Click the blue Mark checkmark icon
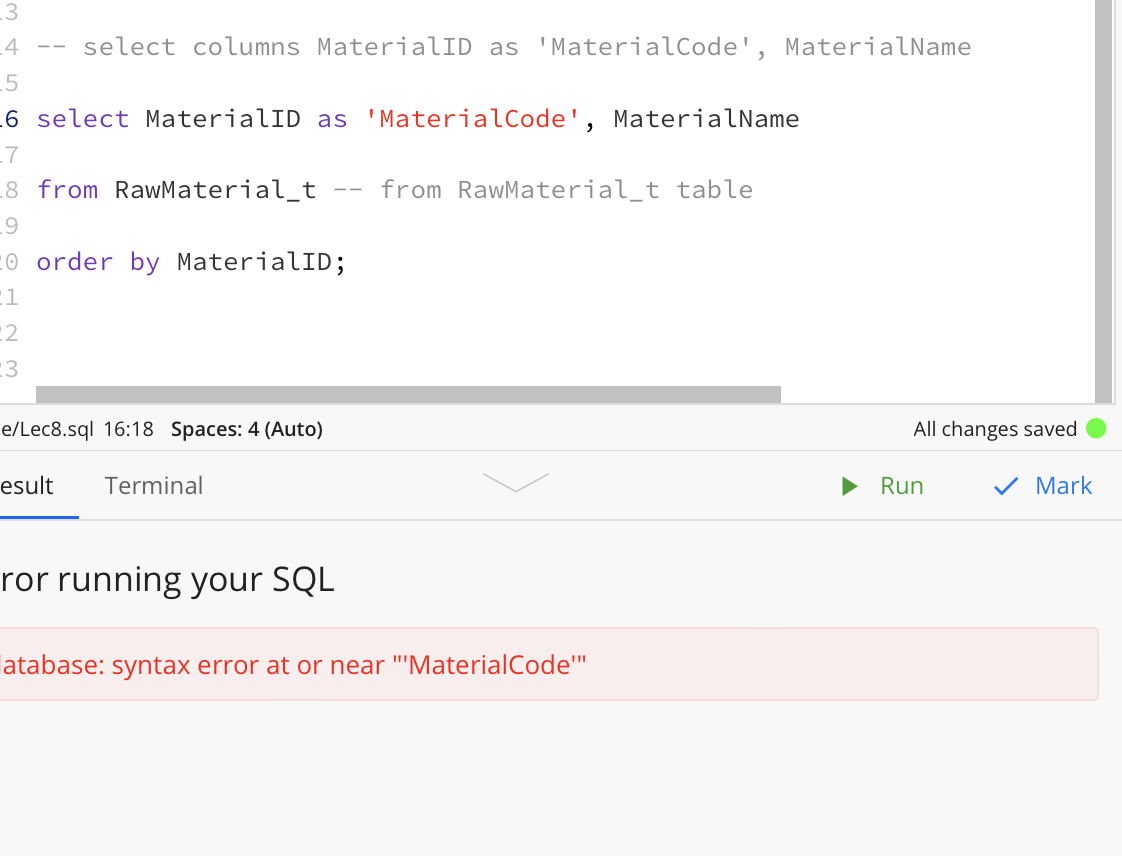Screen dimensions: 1122x856 1006,487
